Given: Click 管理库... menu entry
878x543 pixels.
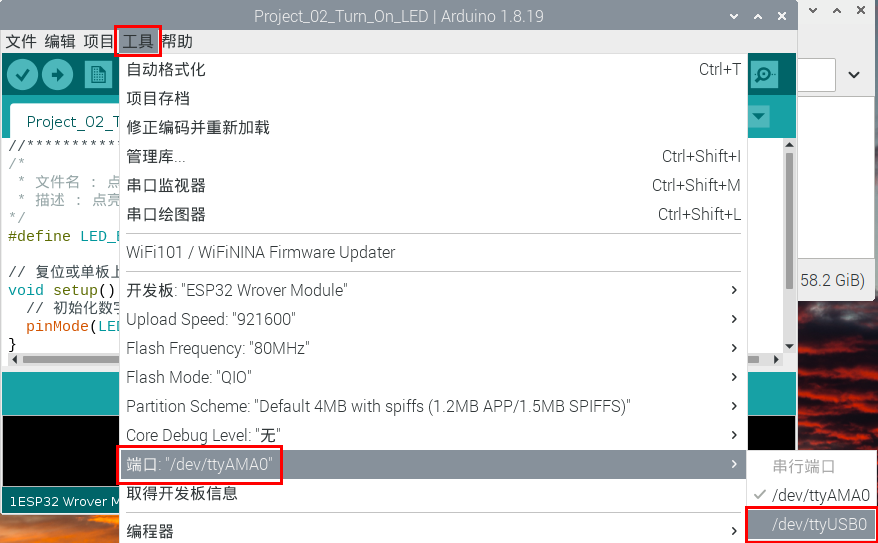Looking at the screenshot, I should click(156, 156).
